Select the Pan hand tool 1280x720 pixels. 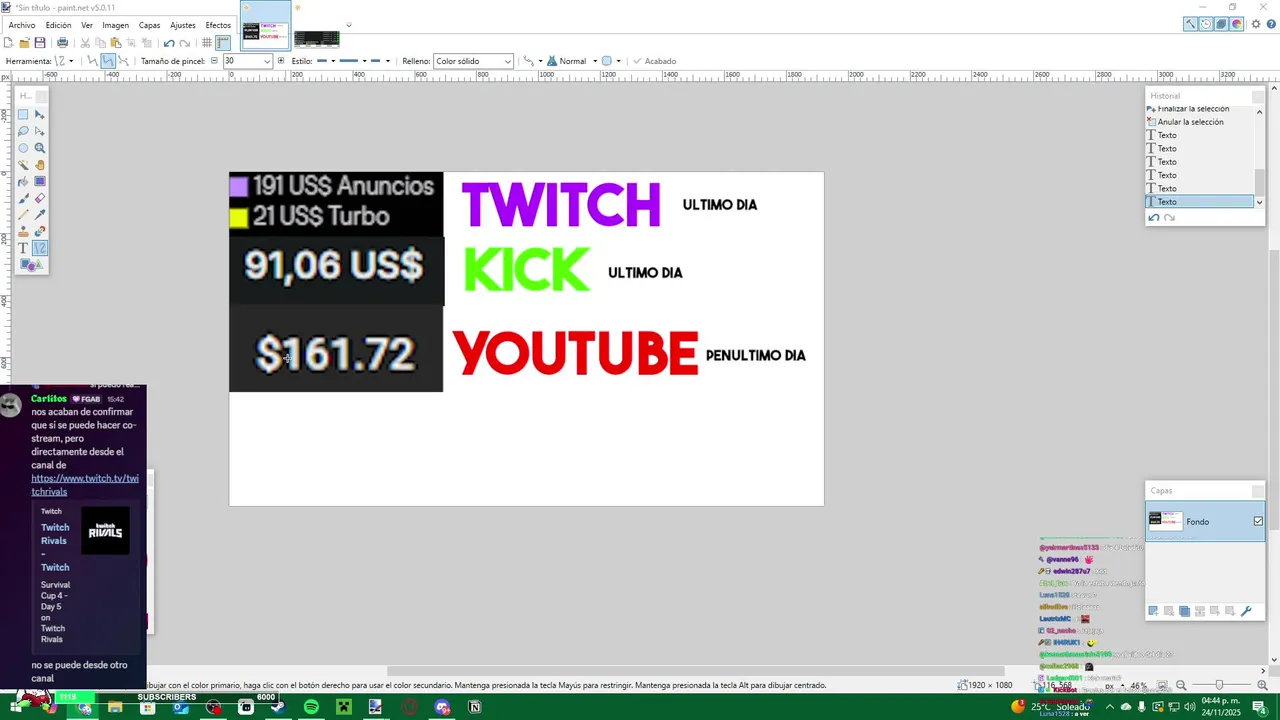coord(40,165)
